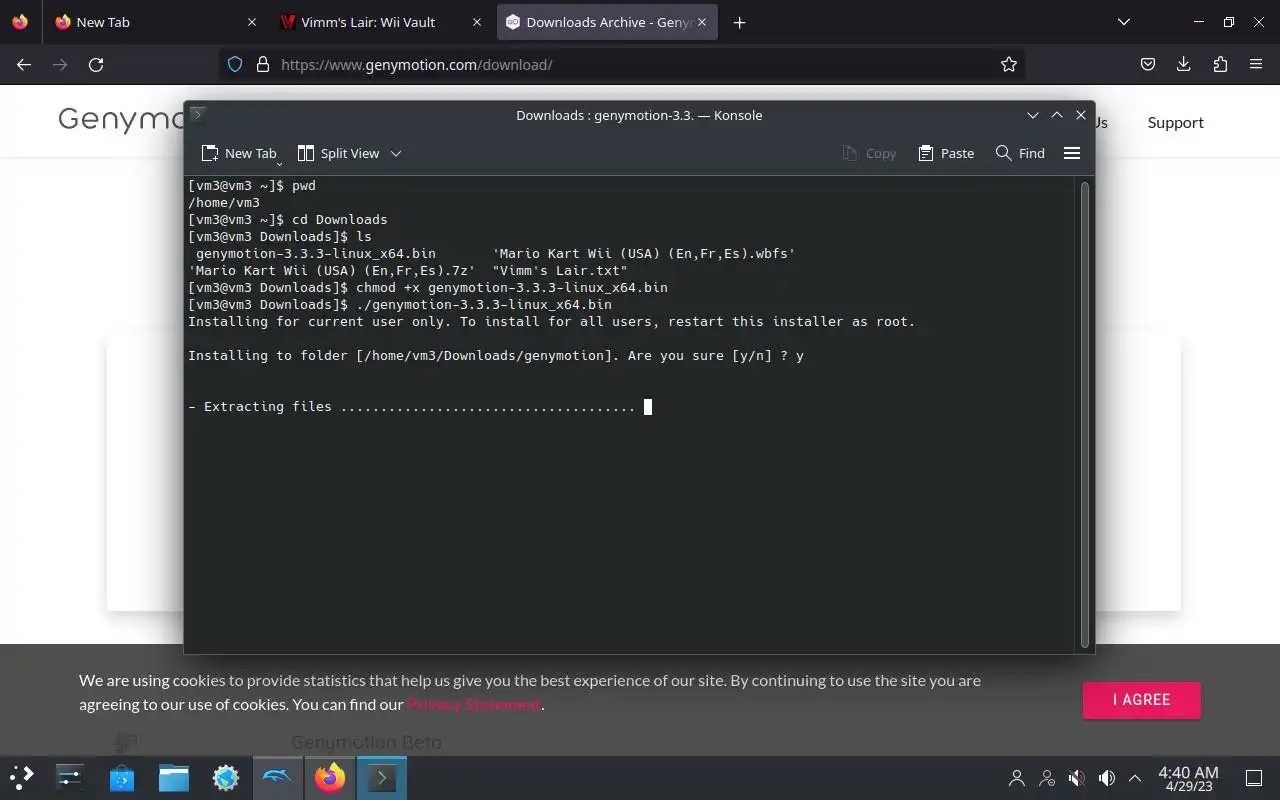Open the list all tabs dropdown

(x=1124, y=22)
